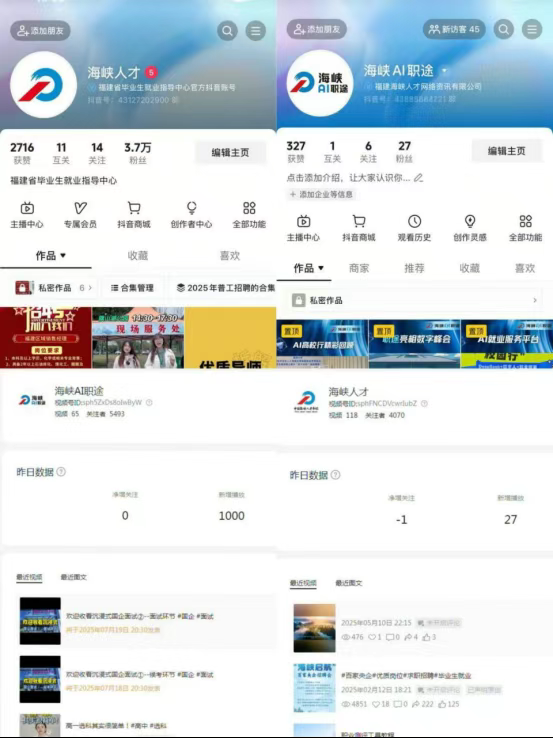Tap the red notification badge 5

(151, 72)
